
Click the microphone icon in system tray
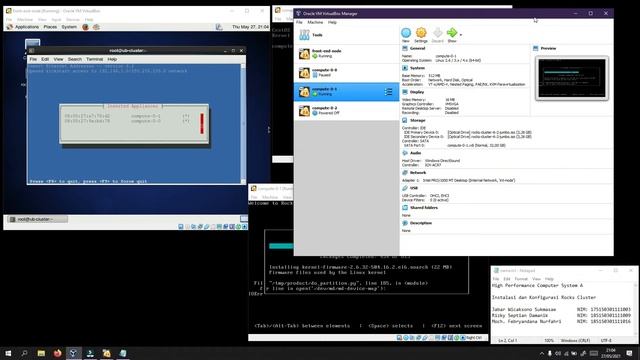(x=549, y=353)
